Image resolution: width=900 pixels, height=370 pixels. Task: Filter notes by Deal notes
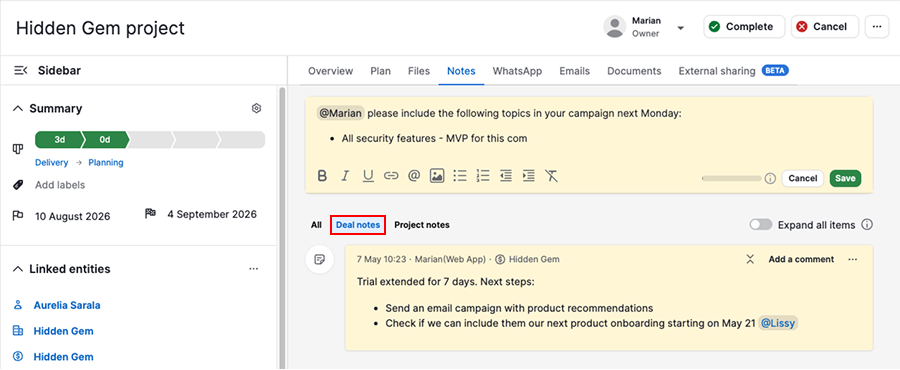(358, 225)
